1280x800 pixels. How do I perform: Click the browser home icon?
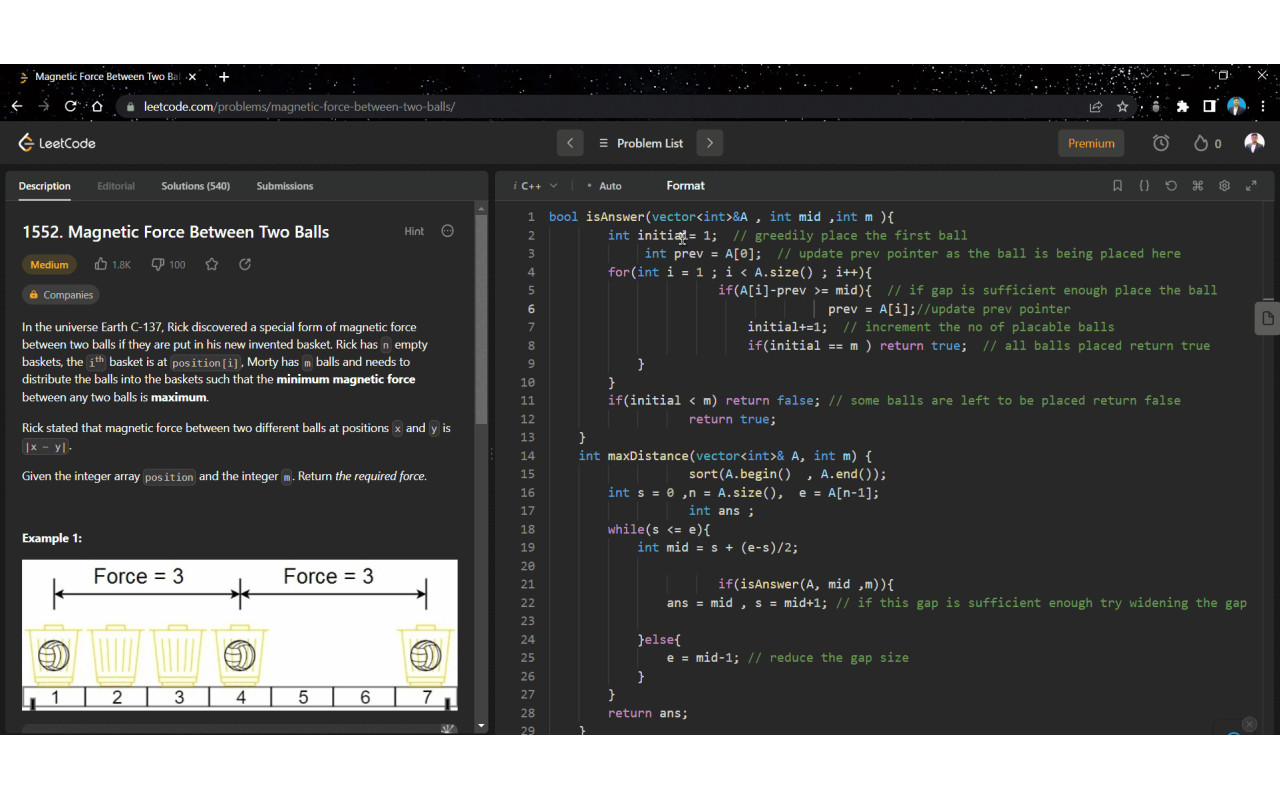point(98,106)
